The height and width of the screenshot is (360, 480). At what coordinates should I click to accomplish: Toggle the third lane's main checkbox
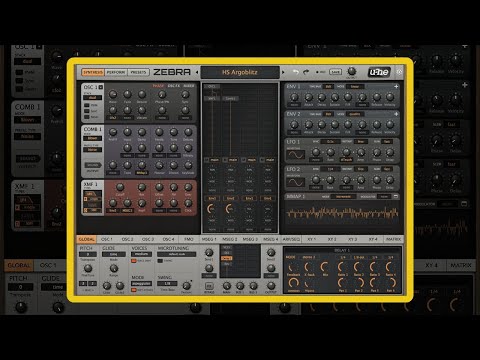click(x=244, y=160)
